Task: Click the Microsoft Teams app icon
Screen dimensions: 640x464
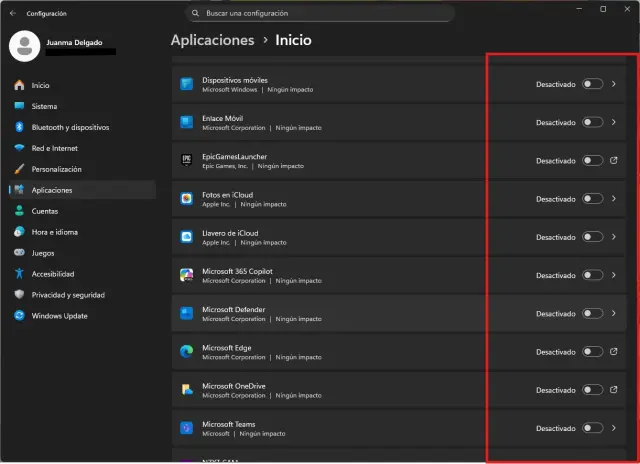Action: coord(186,428)
